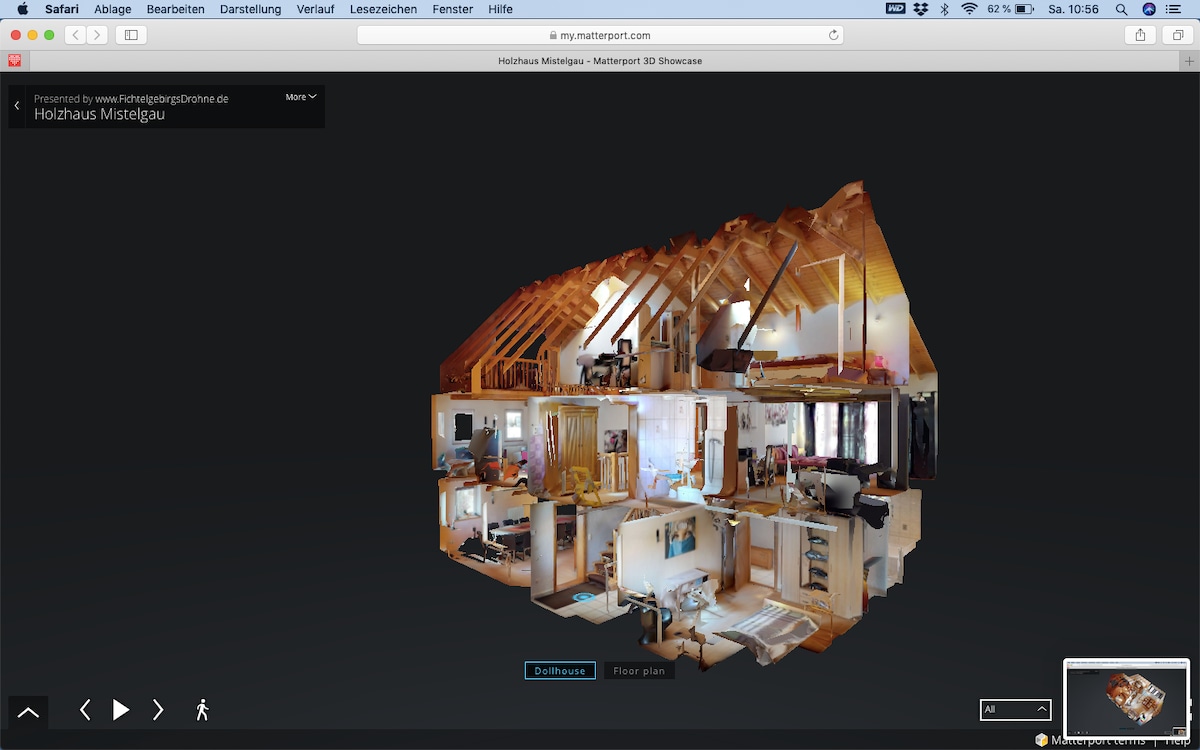Open the All floors selector

1015,709
